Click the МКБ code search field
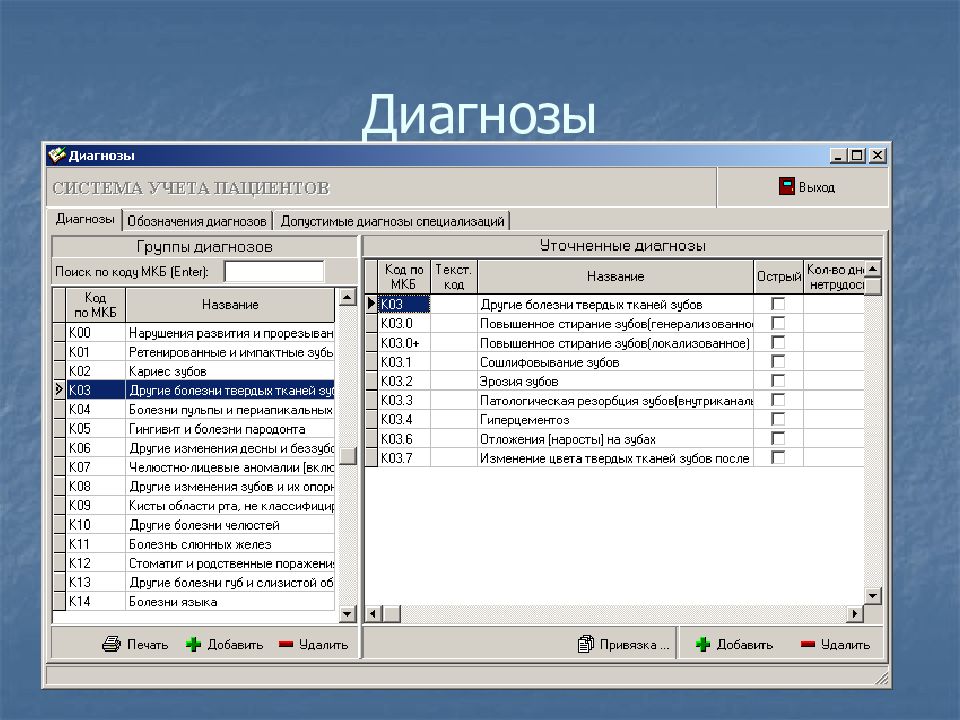This screenshot has width=960, height=720. coord(274,271)
